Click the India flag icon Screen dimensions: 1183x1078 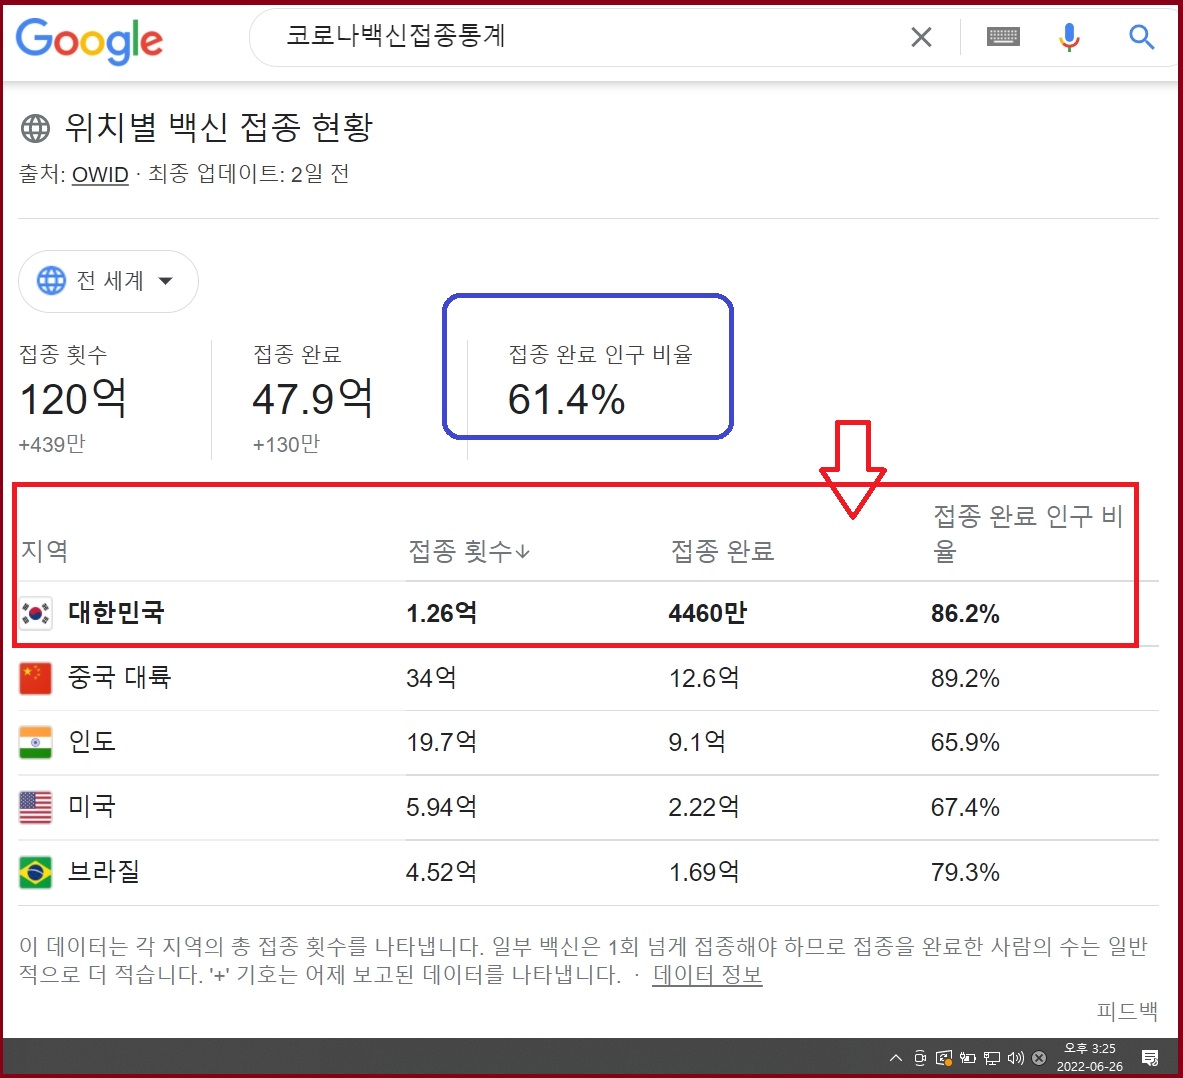tap(35, 742)
